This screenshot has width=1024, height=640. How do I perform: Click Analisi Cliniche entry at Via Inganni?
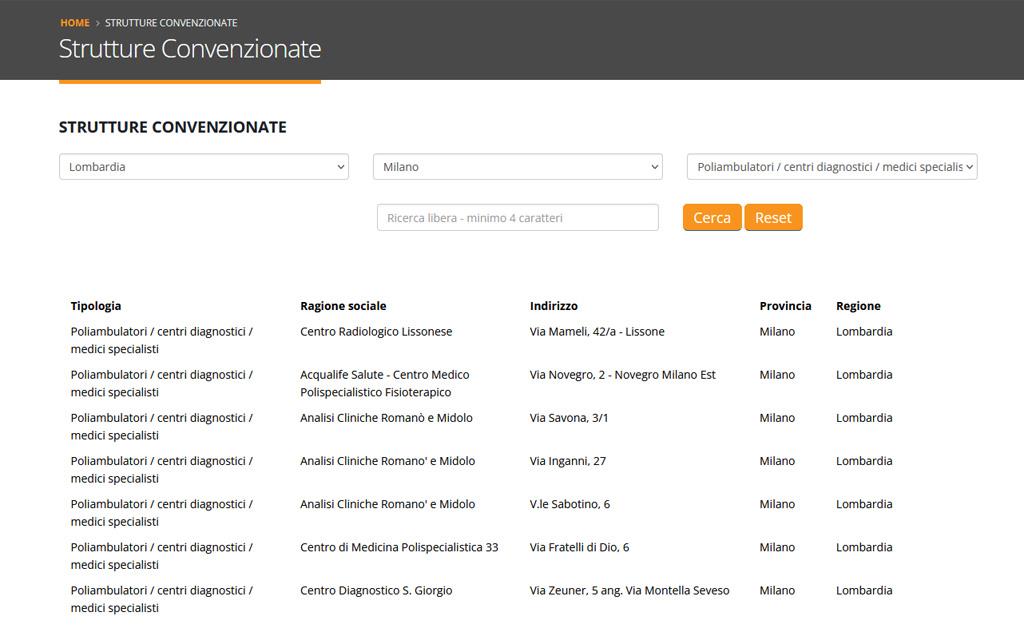pos(387,461)
